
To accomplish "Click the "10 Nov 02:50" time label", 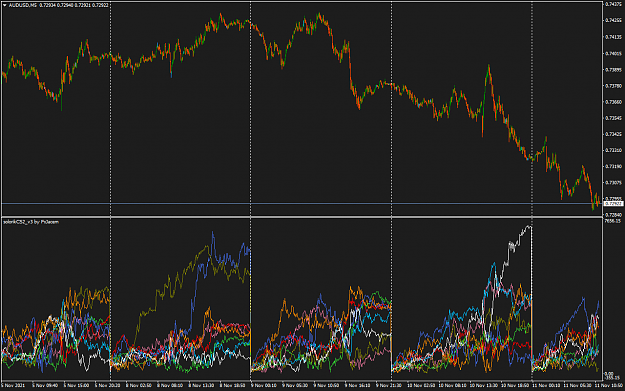I will 421,386.
